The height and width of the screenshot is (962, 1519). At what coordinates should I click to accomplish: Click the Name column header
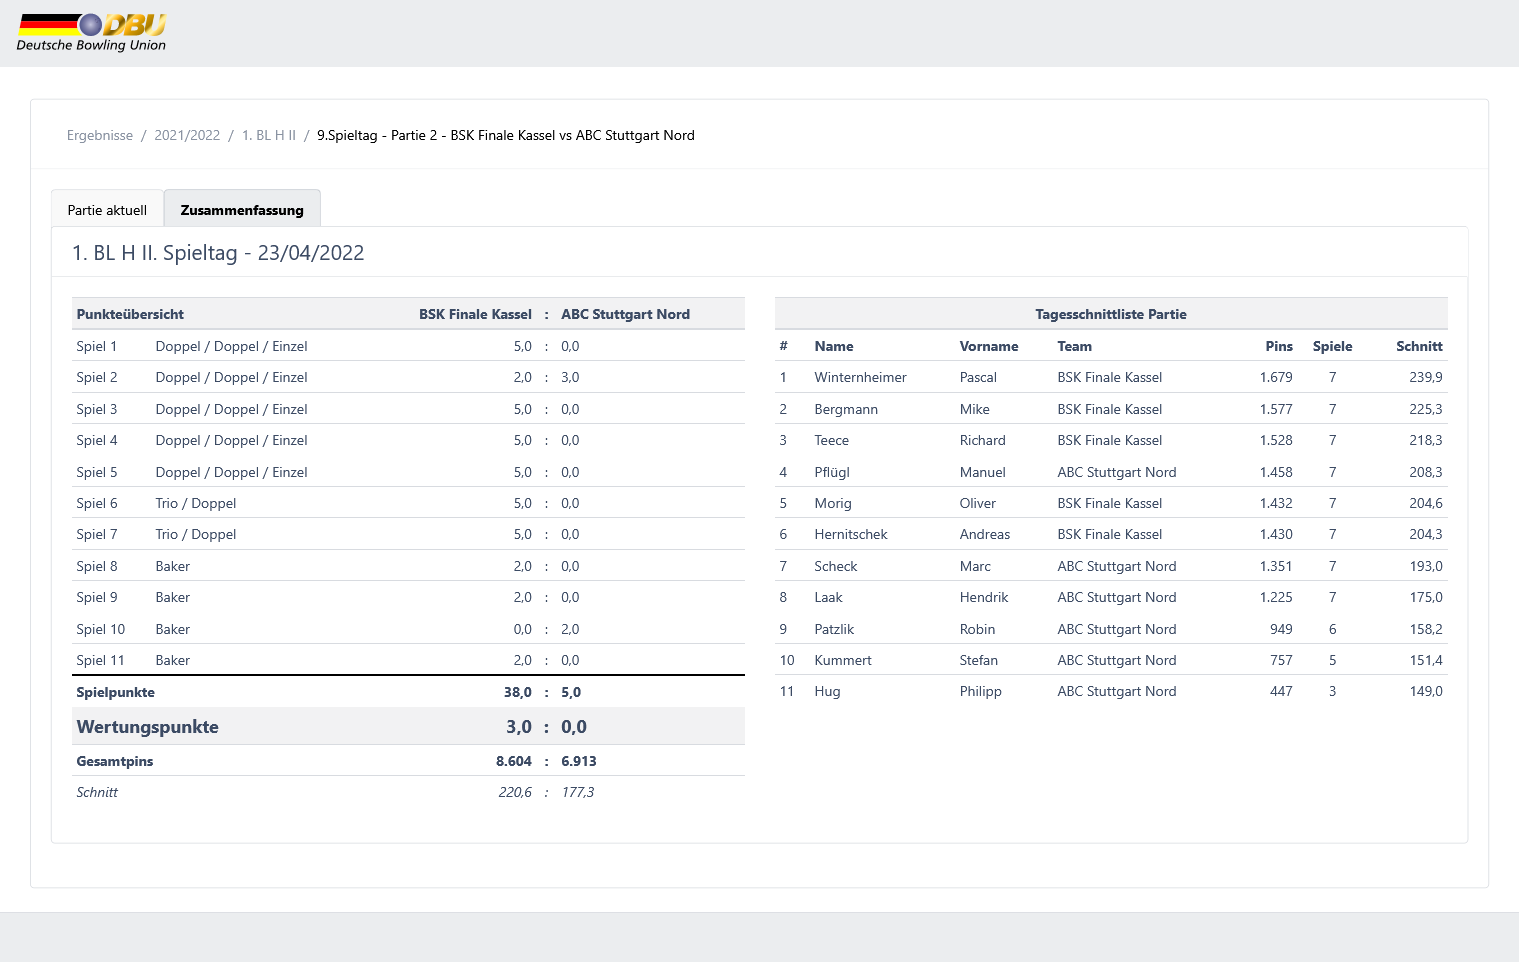coord(834,346)
